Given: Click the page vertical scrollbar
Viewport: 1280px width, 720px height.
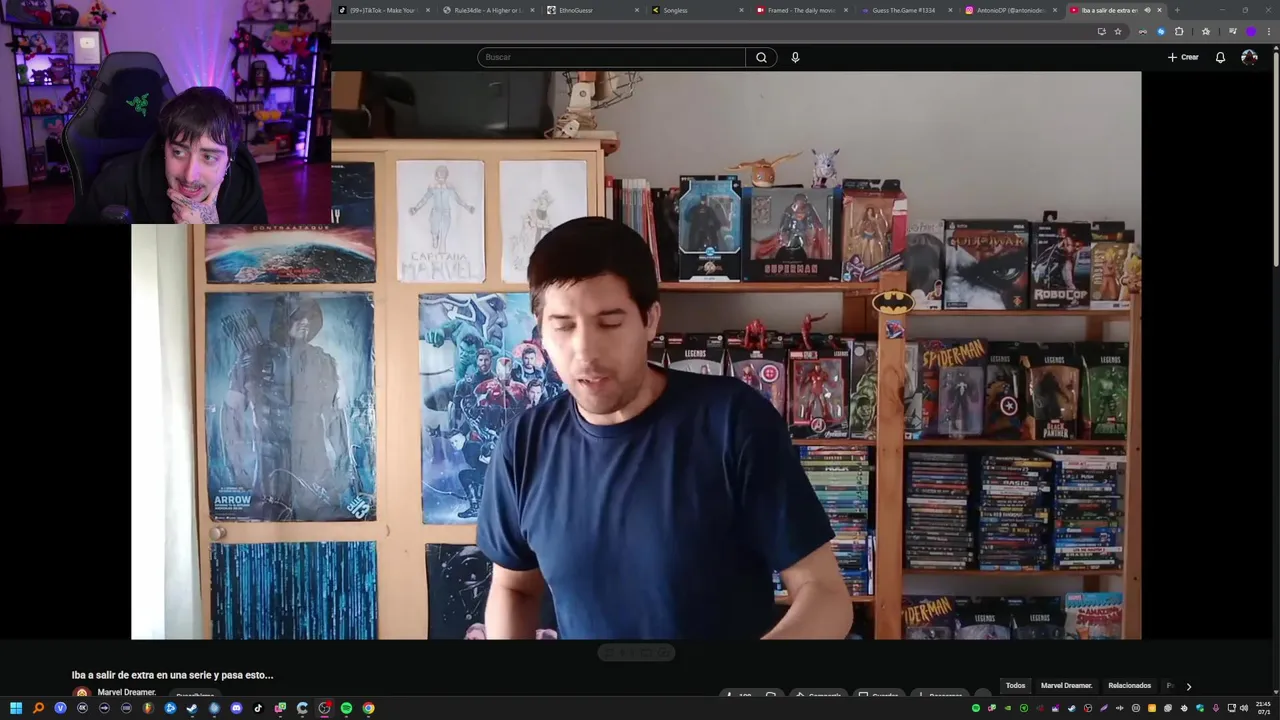Looking at the screenshot, I should (1275, 160).
